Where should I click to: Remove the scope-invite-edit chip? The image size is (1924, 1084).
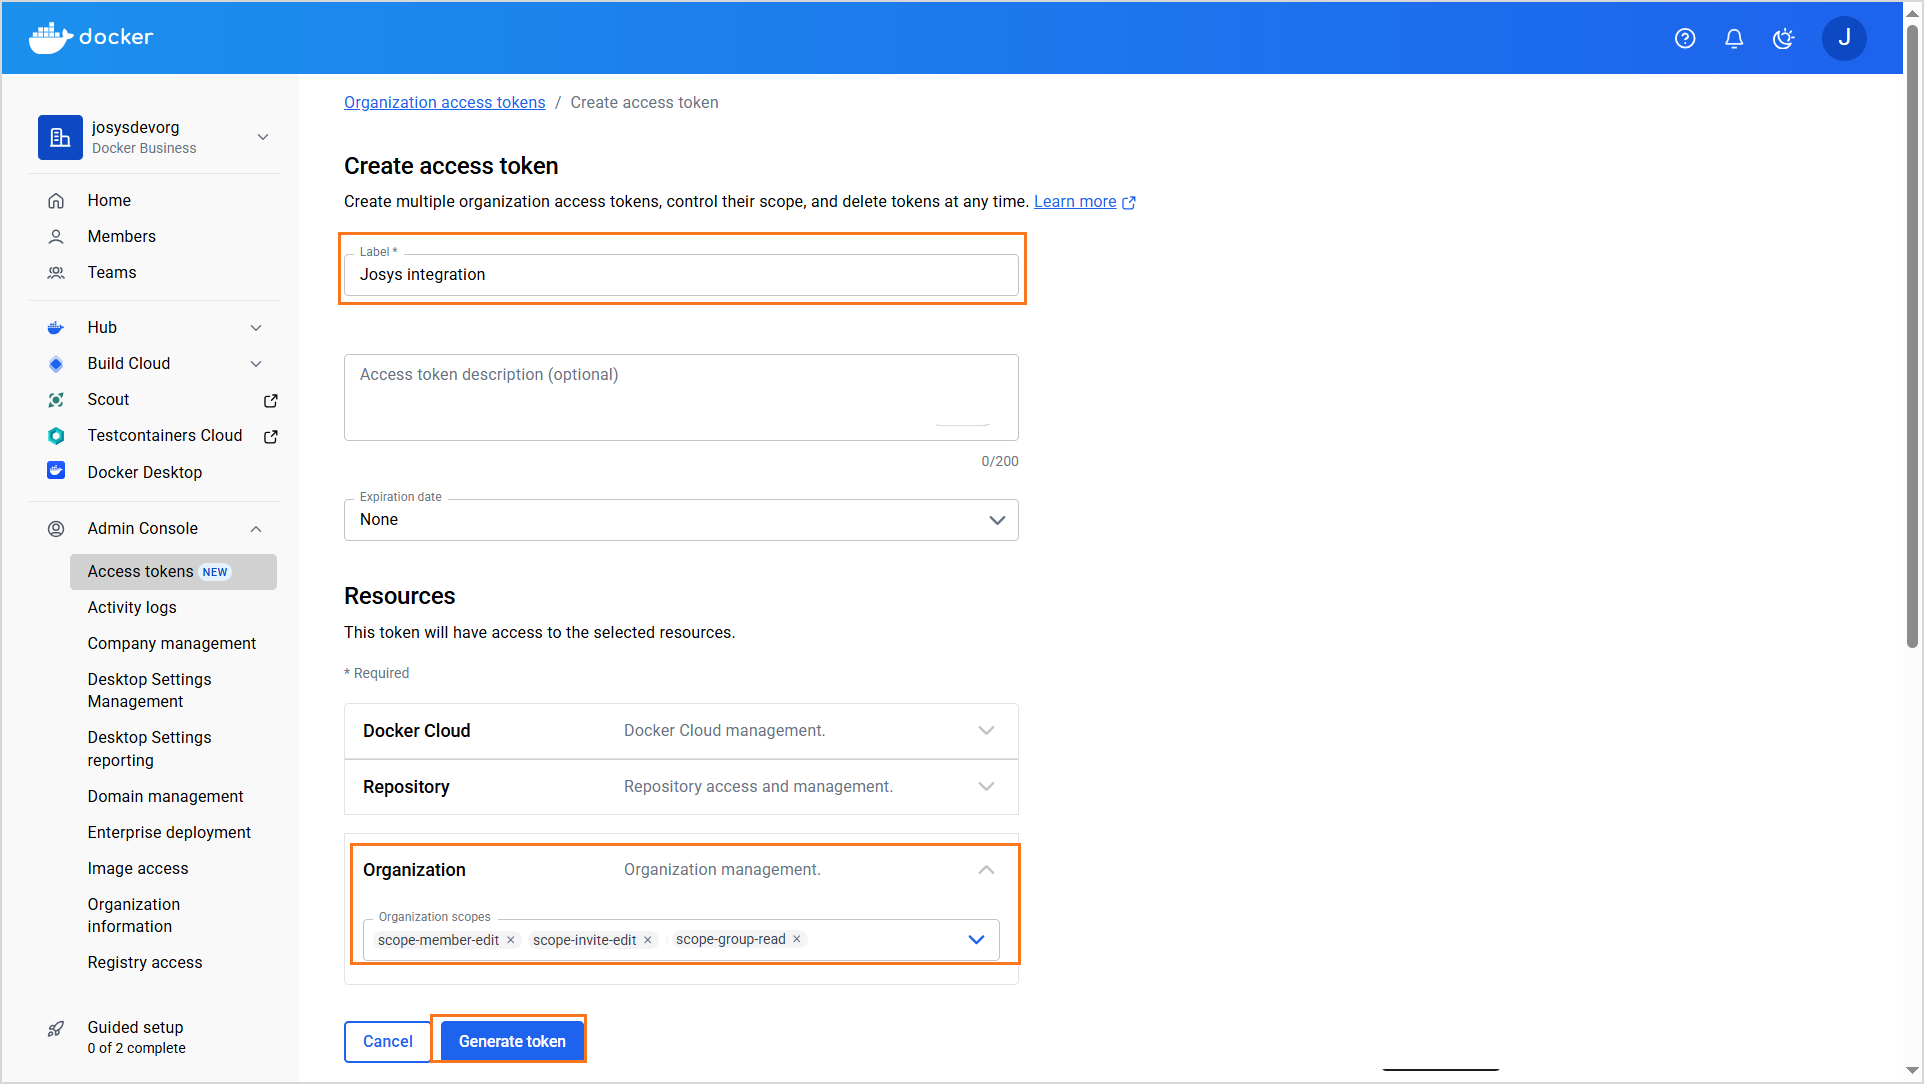tap(648, 940)
